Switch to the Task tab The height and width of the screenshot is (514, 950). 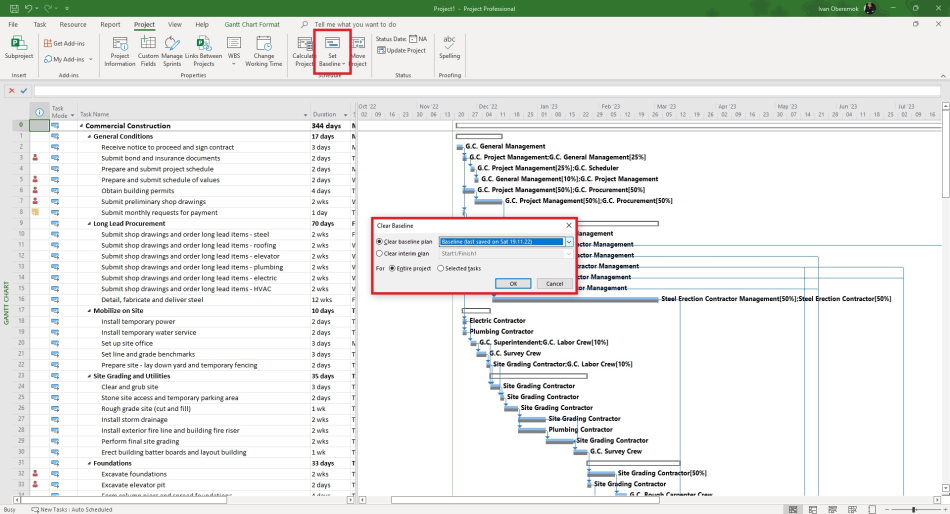[40, 24]
